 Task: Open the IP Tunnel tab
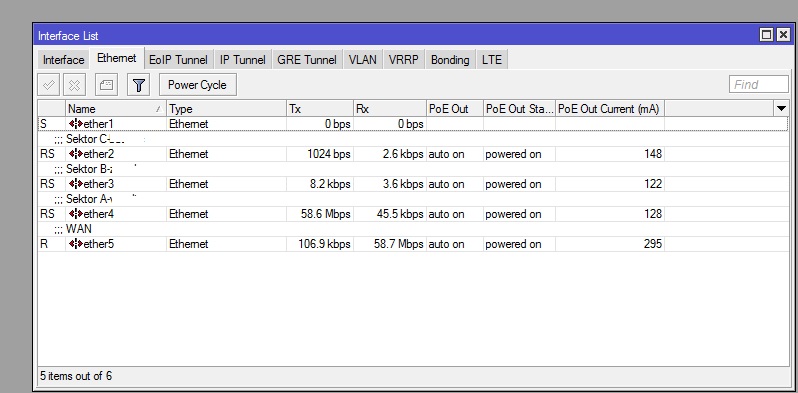click(242, 60)
